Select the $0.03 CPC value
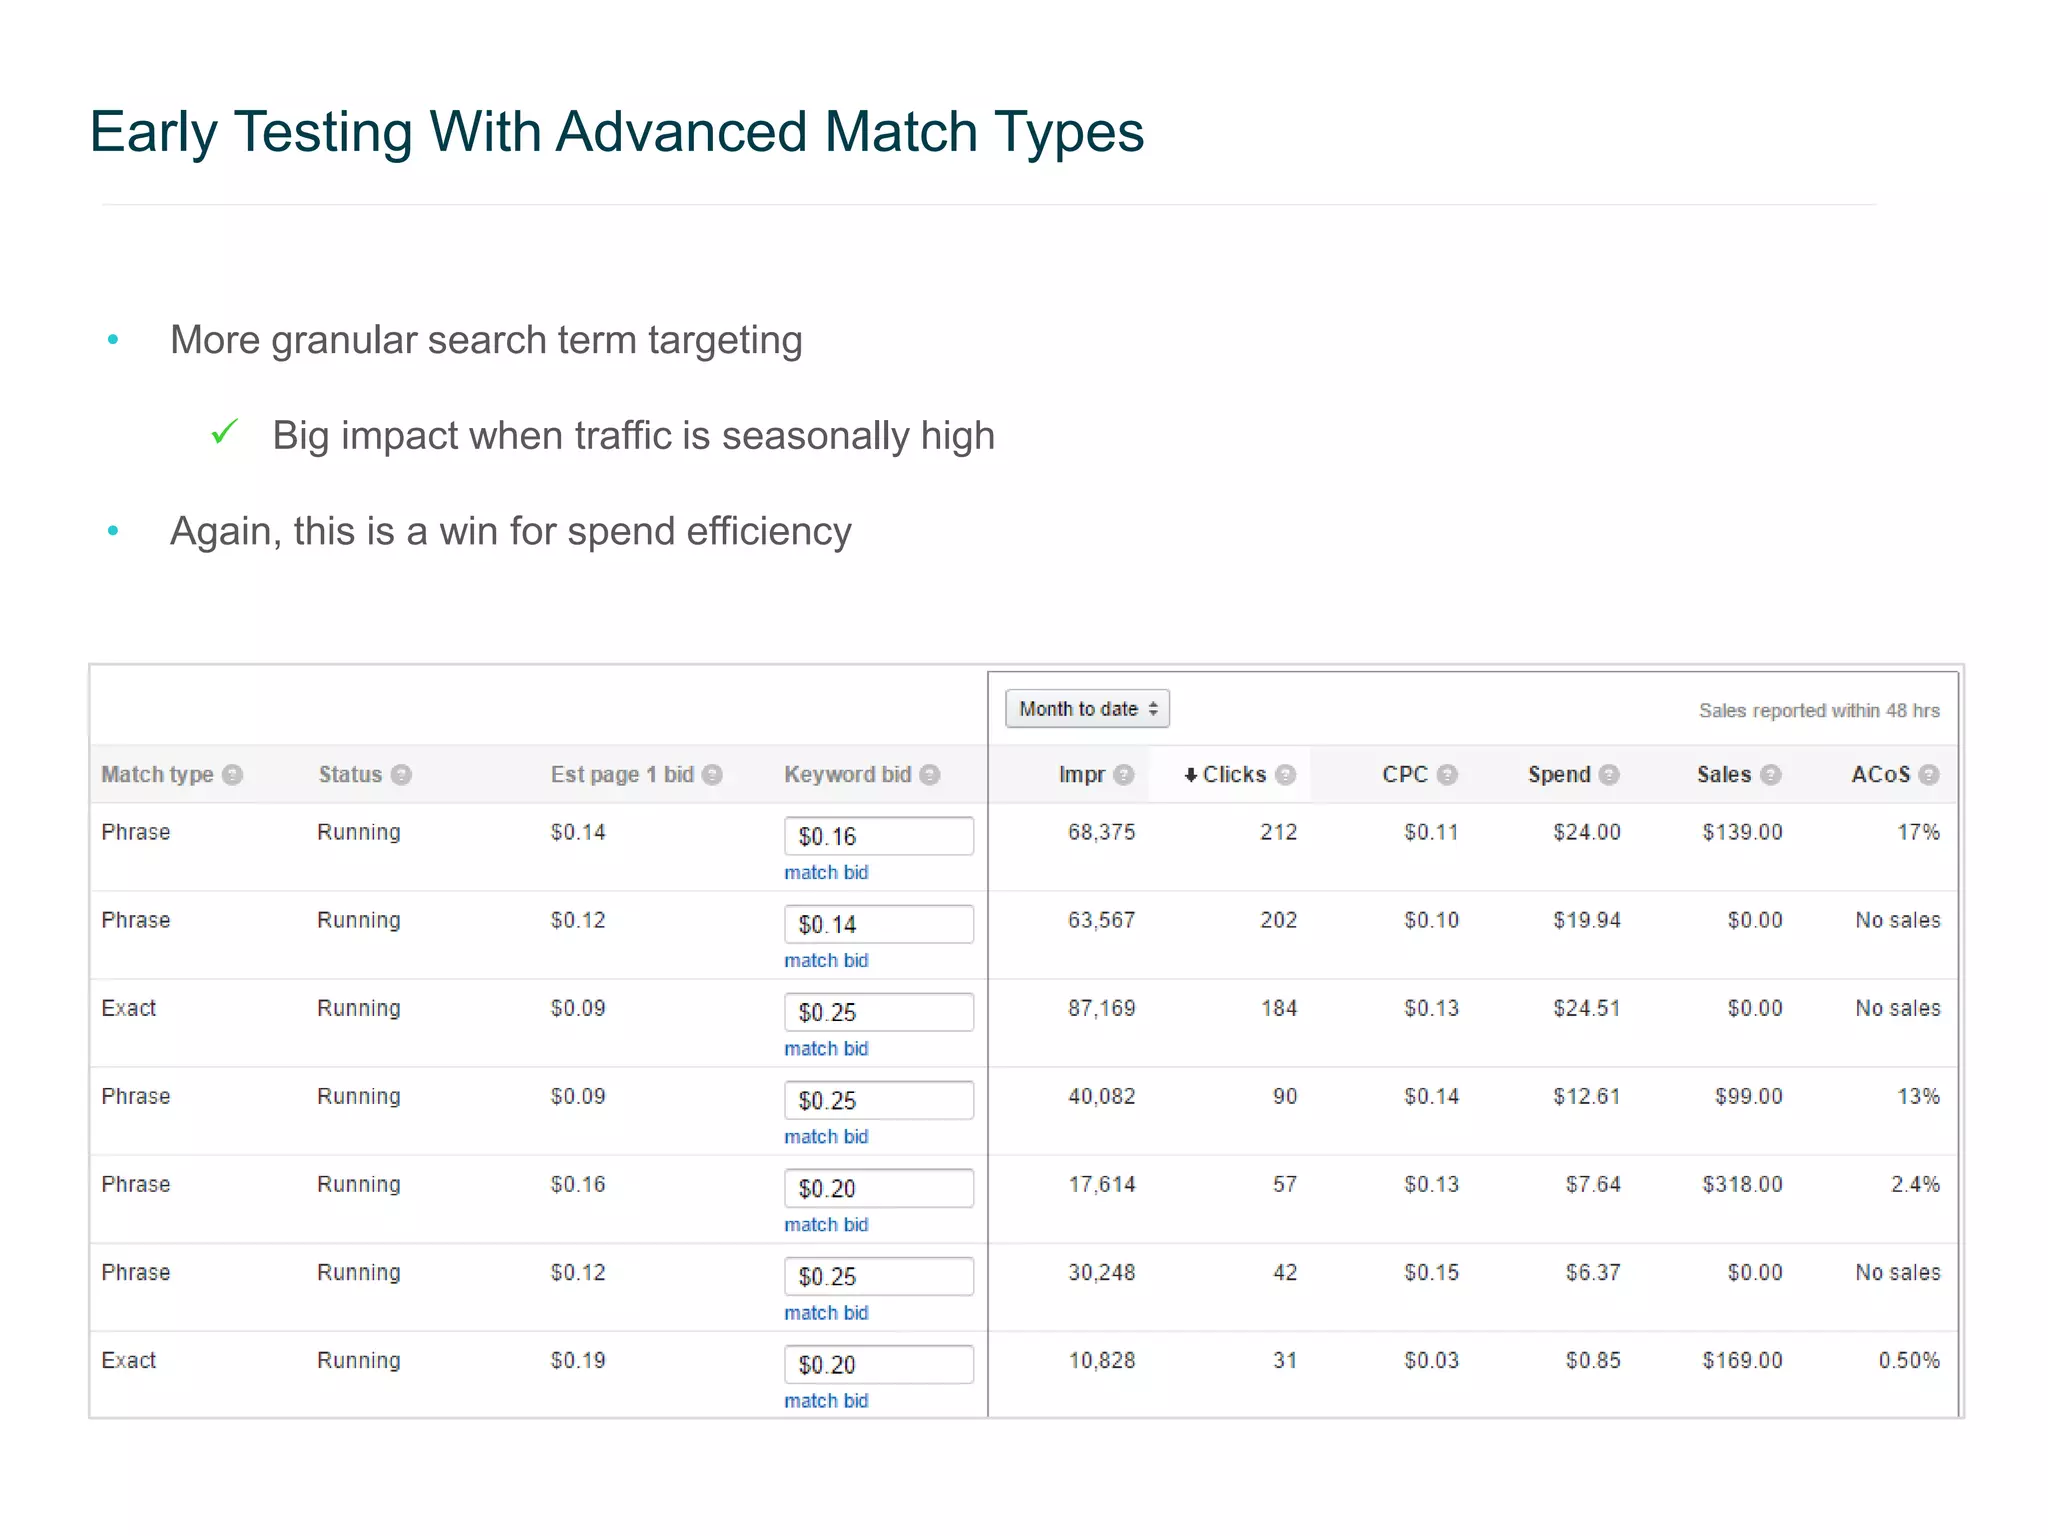This screenshot has width=2048, height=1536. pyautogui.click(x=1431, y=1360)
